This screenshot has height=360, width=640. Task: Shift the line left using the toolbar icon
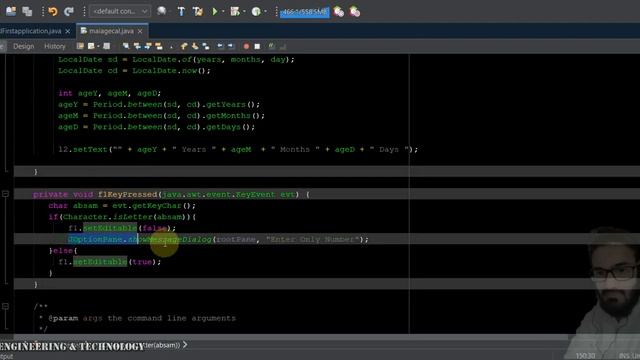point(220,46)
